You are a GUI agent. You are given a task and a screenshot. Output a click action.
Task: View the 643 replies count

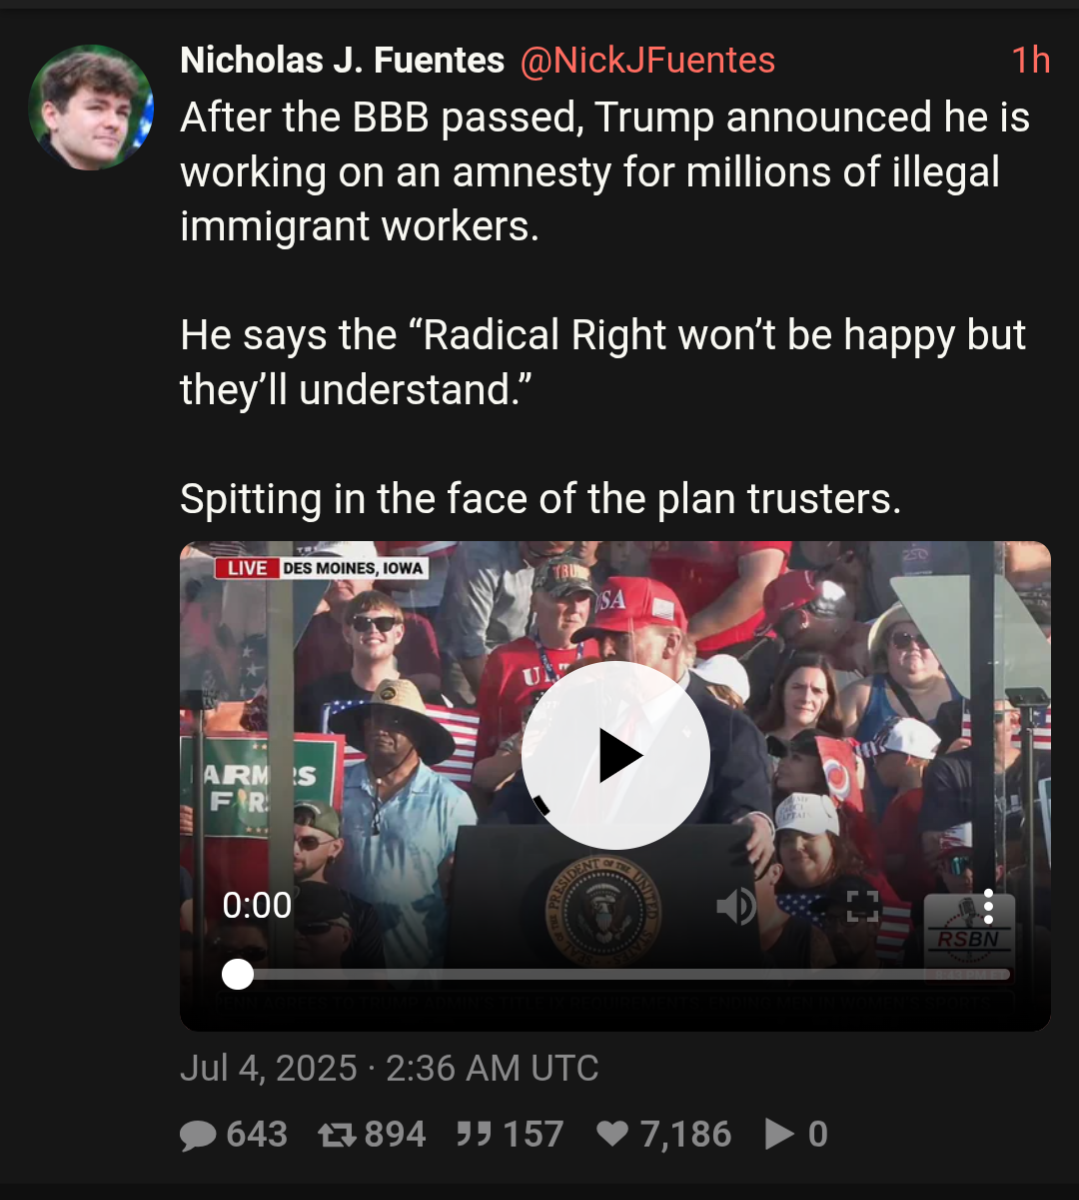point(257,1134)
